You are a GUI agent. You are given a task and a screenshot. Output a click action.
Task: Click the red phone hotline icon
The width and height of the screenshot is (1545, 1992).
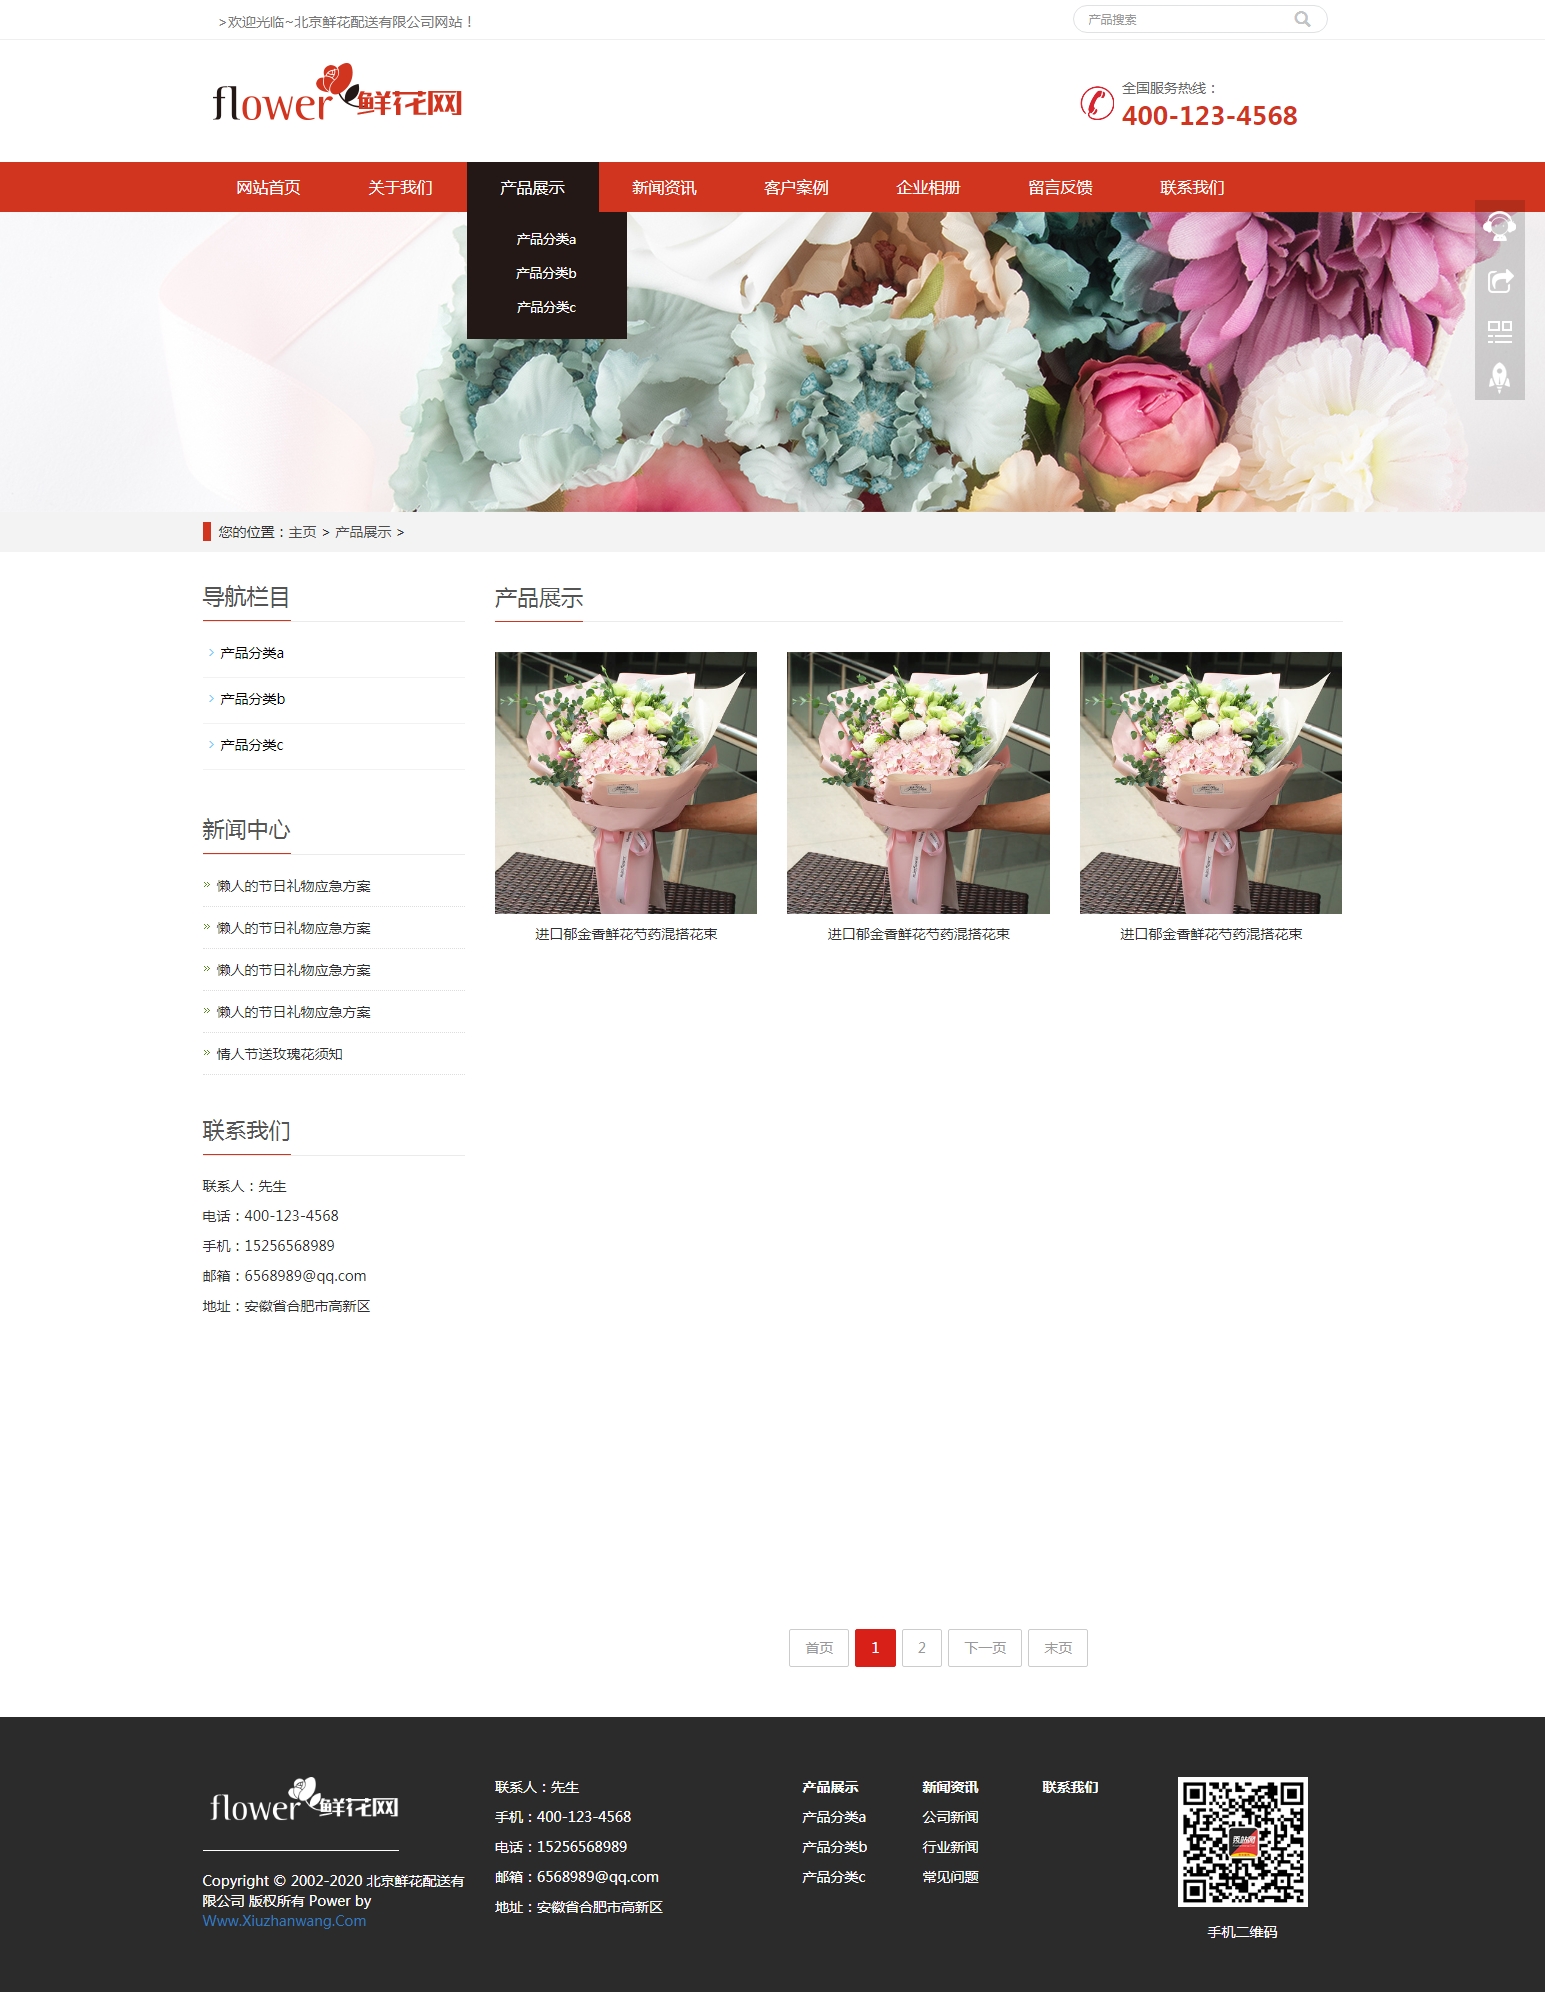point(1097,103)
